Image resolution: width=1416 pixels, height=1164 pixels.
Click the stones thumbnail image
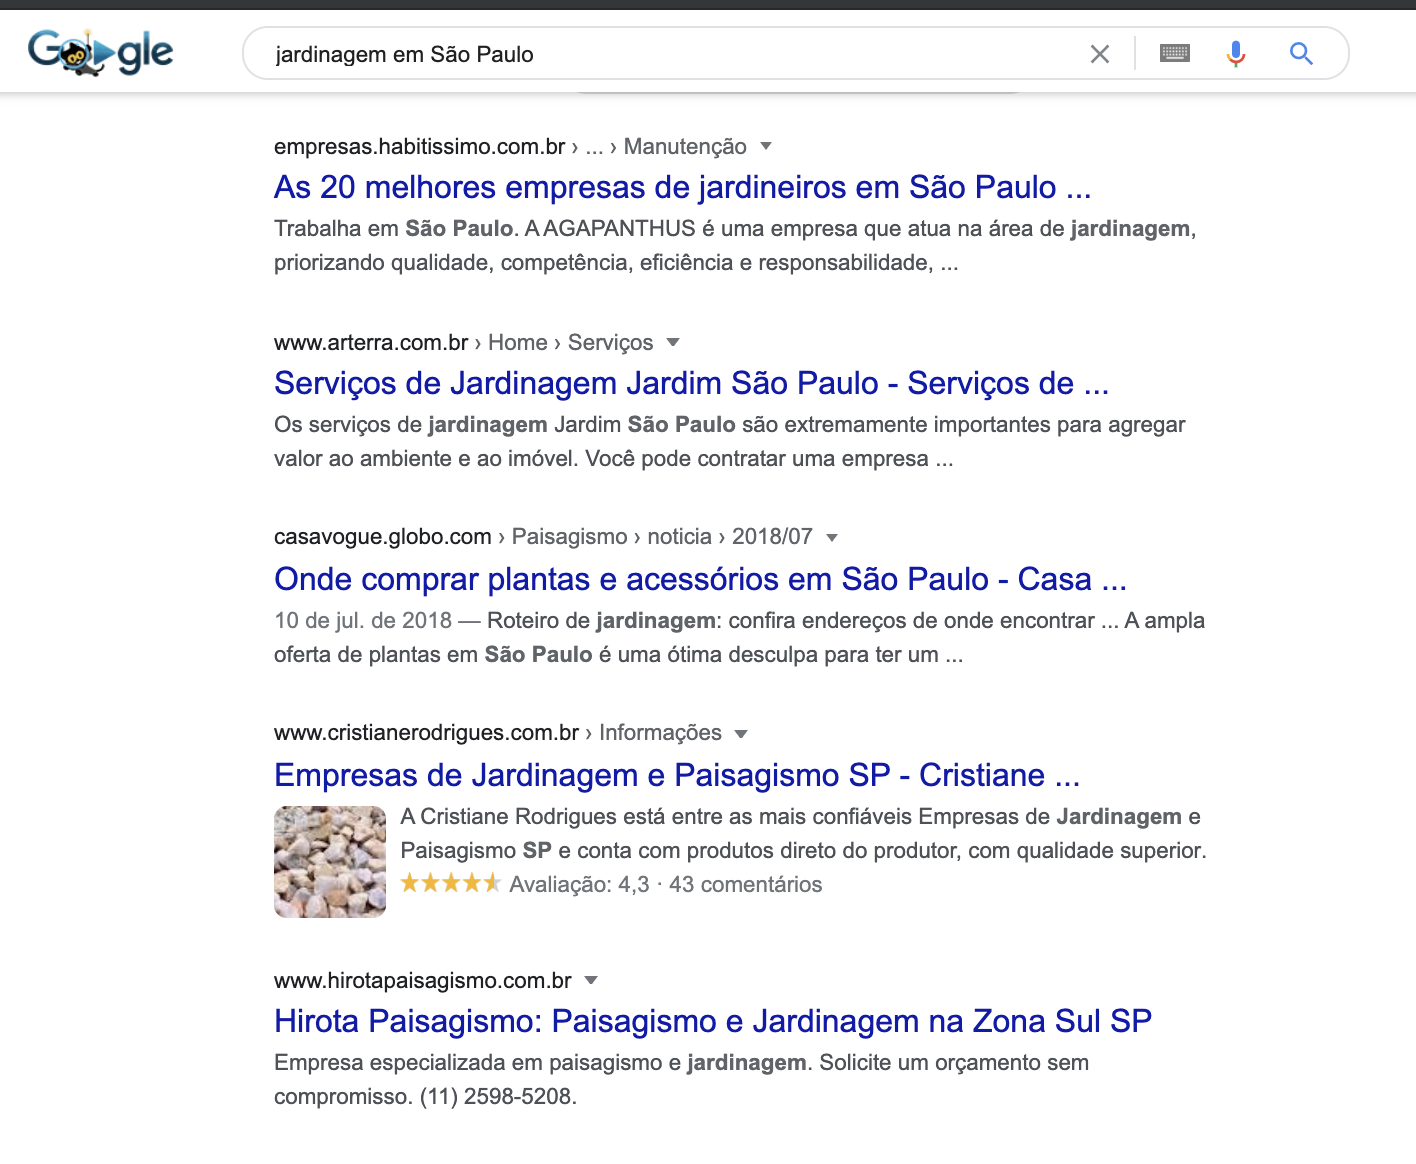(330, 861)
